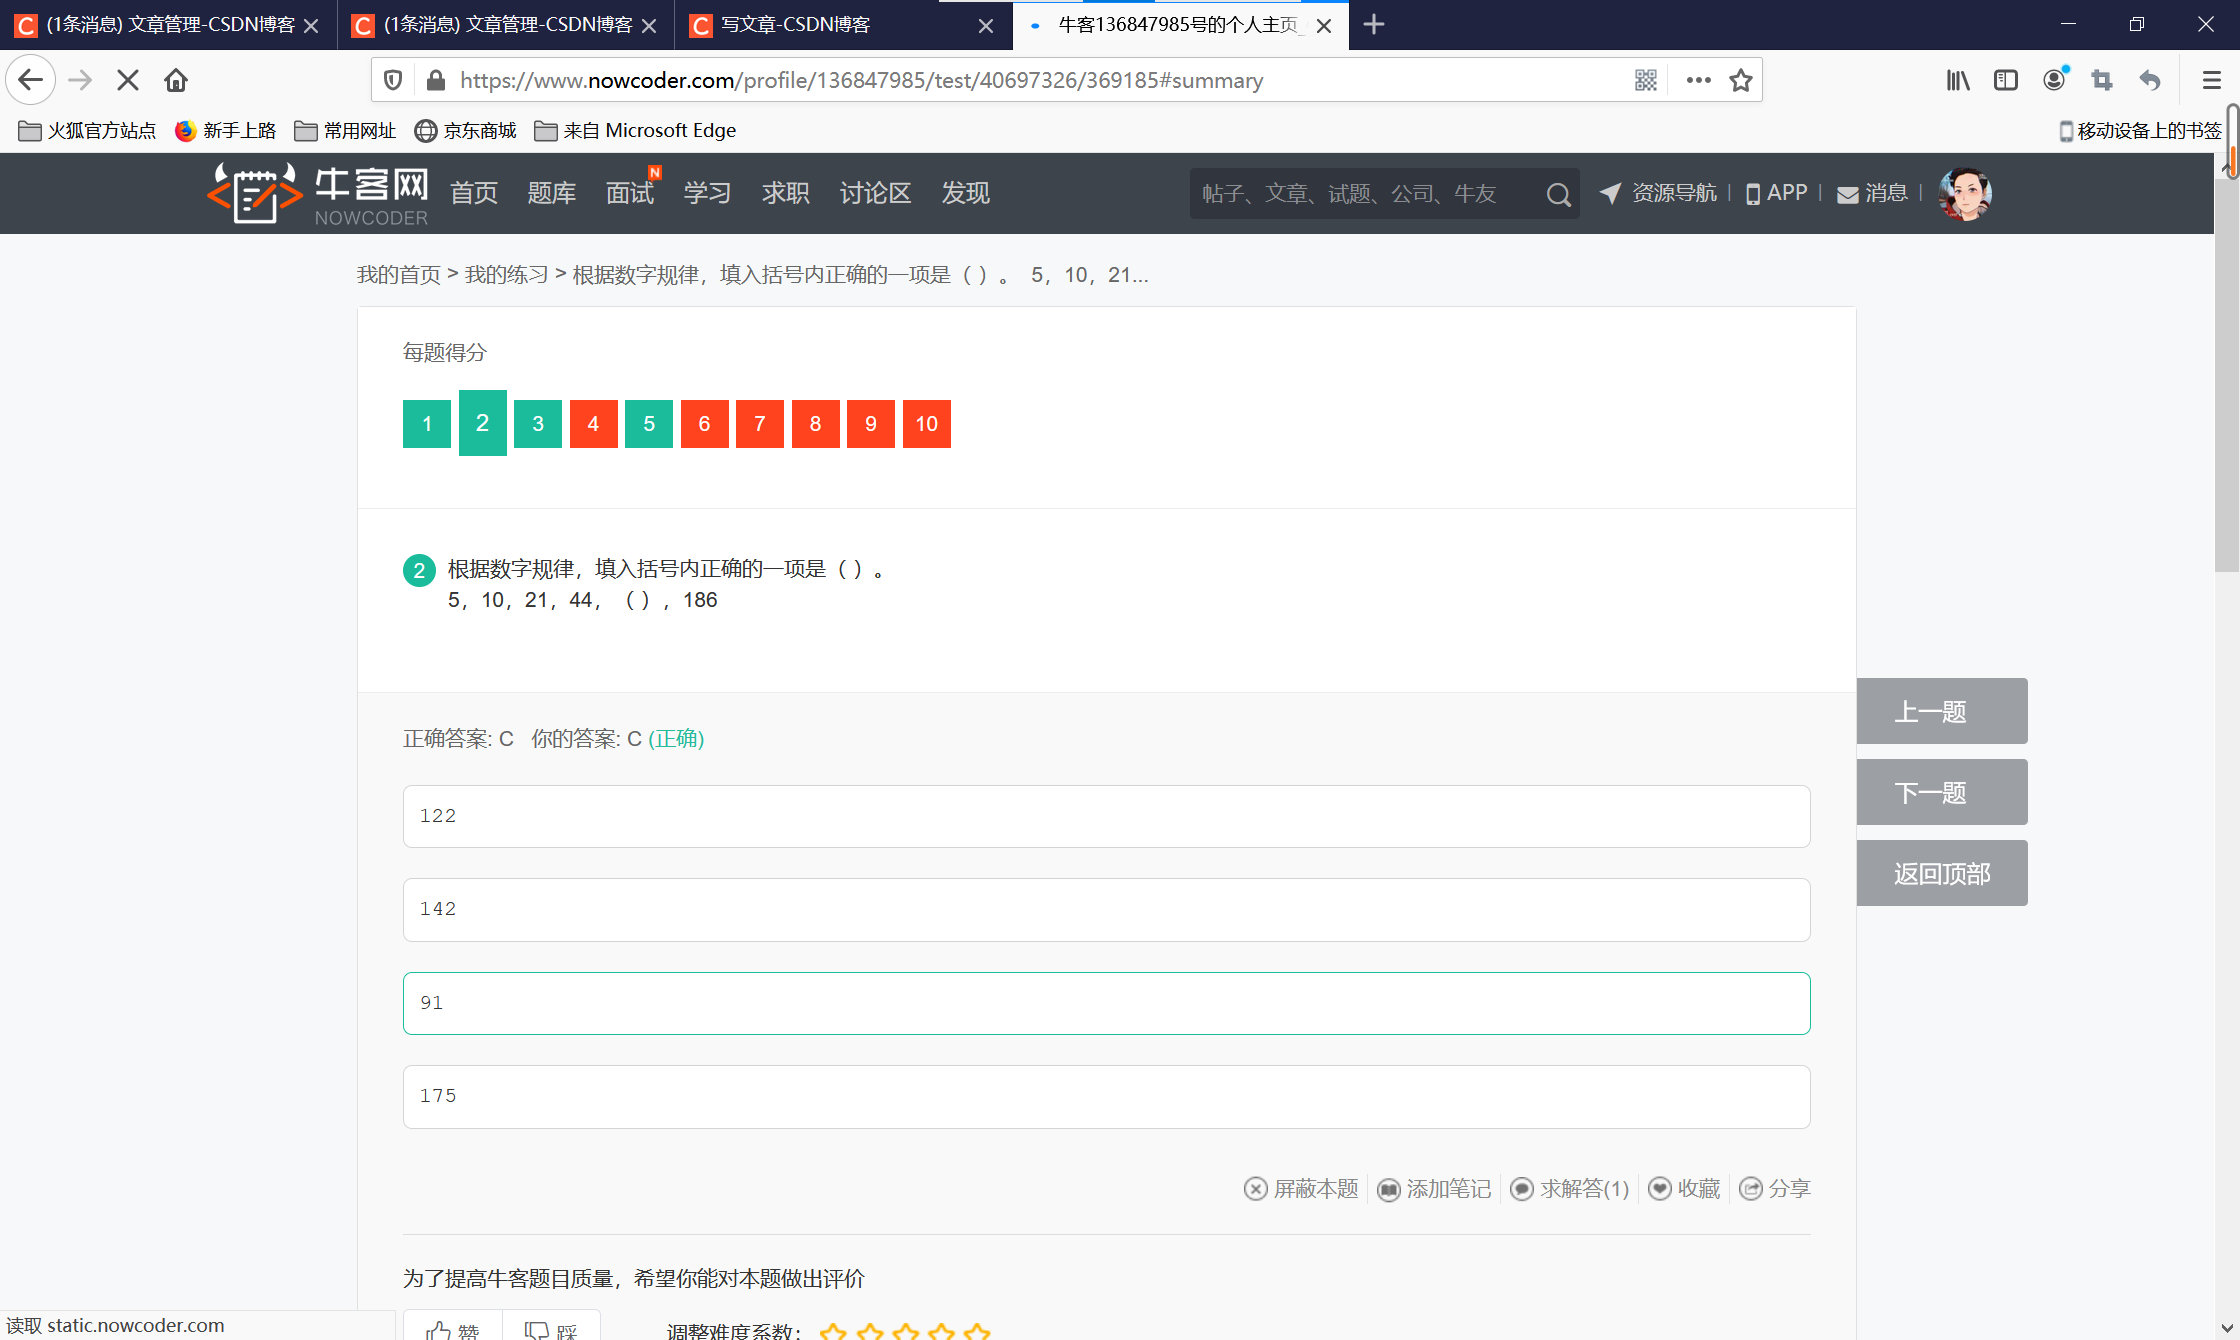This screenshot has width=2240, height=1340.
Task: Click 添加笔记 to add a note
Action: tap(1435, 1189)
